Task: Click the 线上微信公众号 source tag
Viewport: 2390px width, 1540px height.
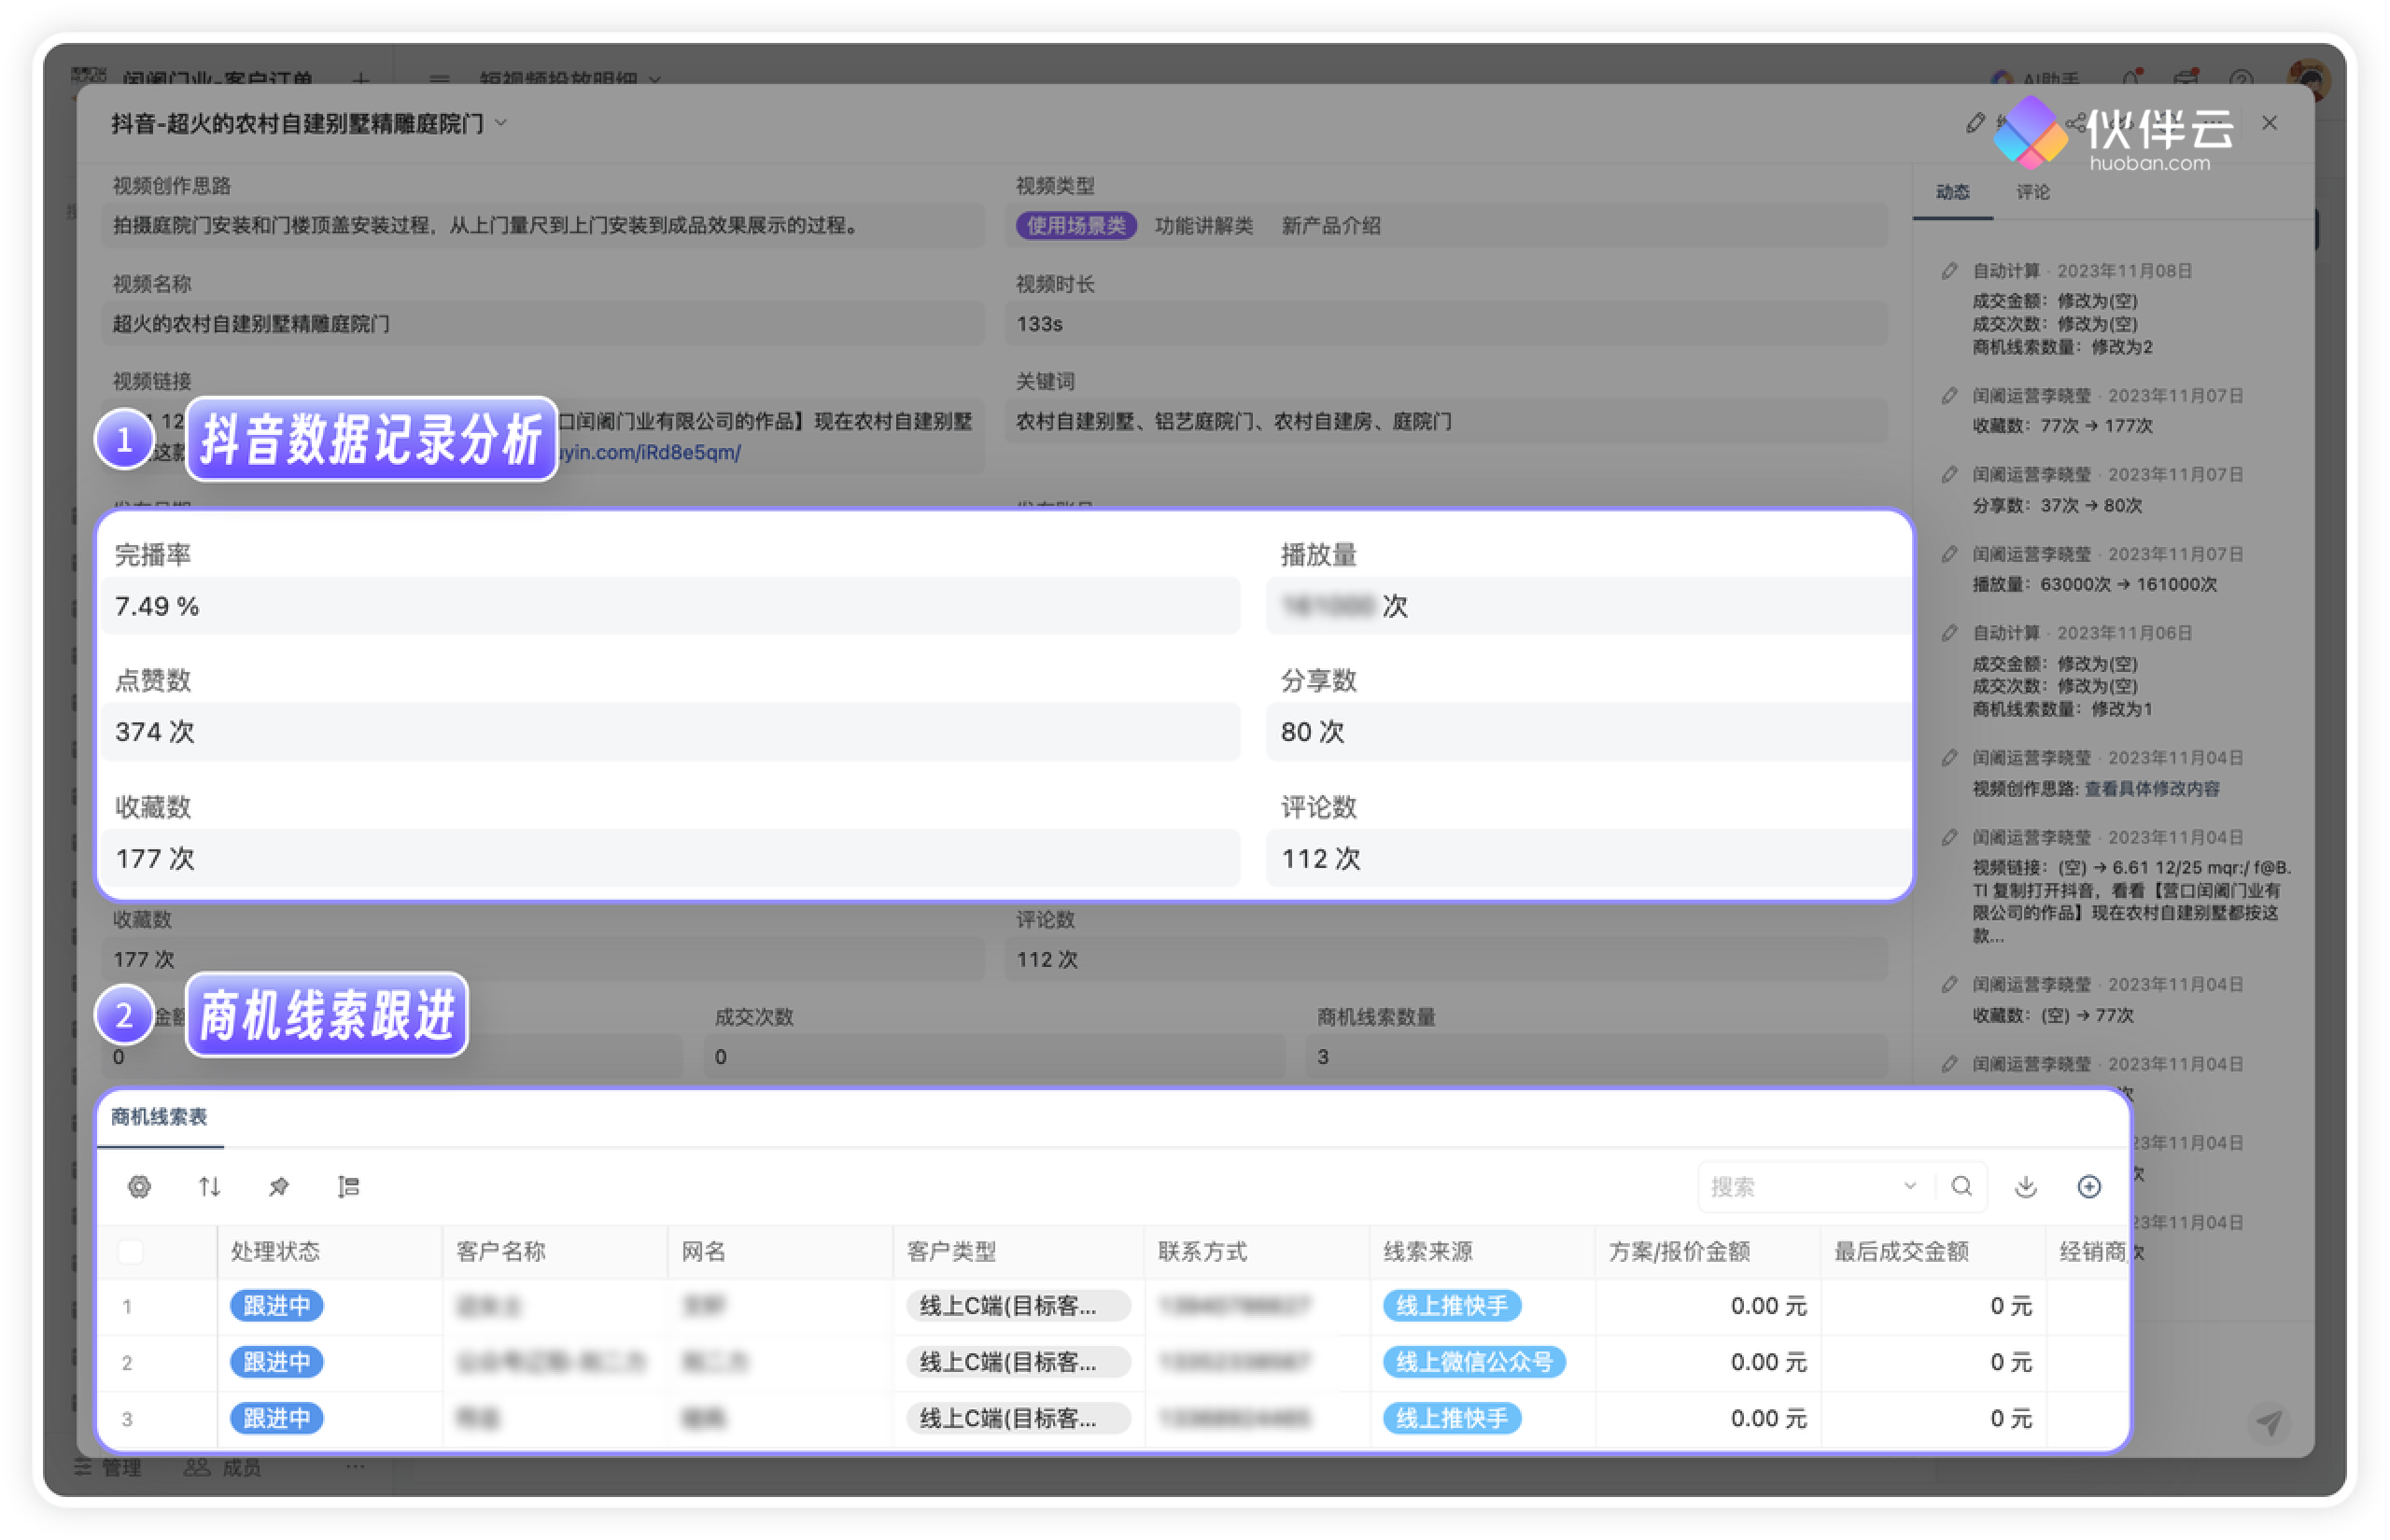Action: pos(1473,1361)
